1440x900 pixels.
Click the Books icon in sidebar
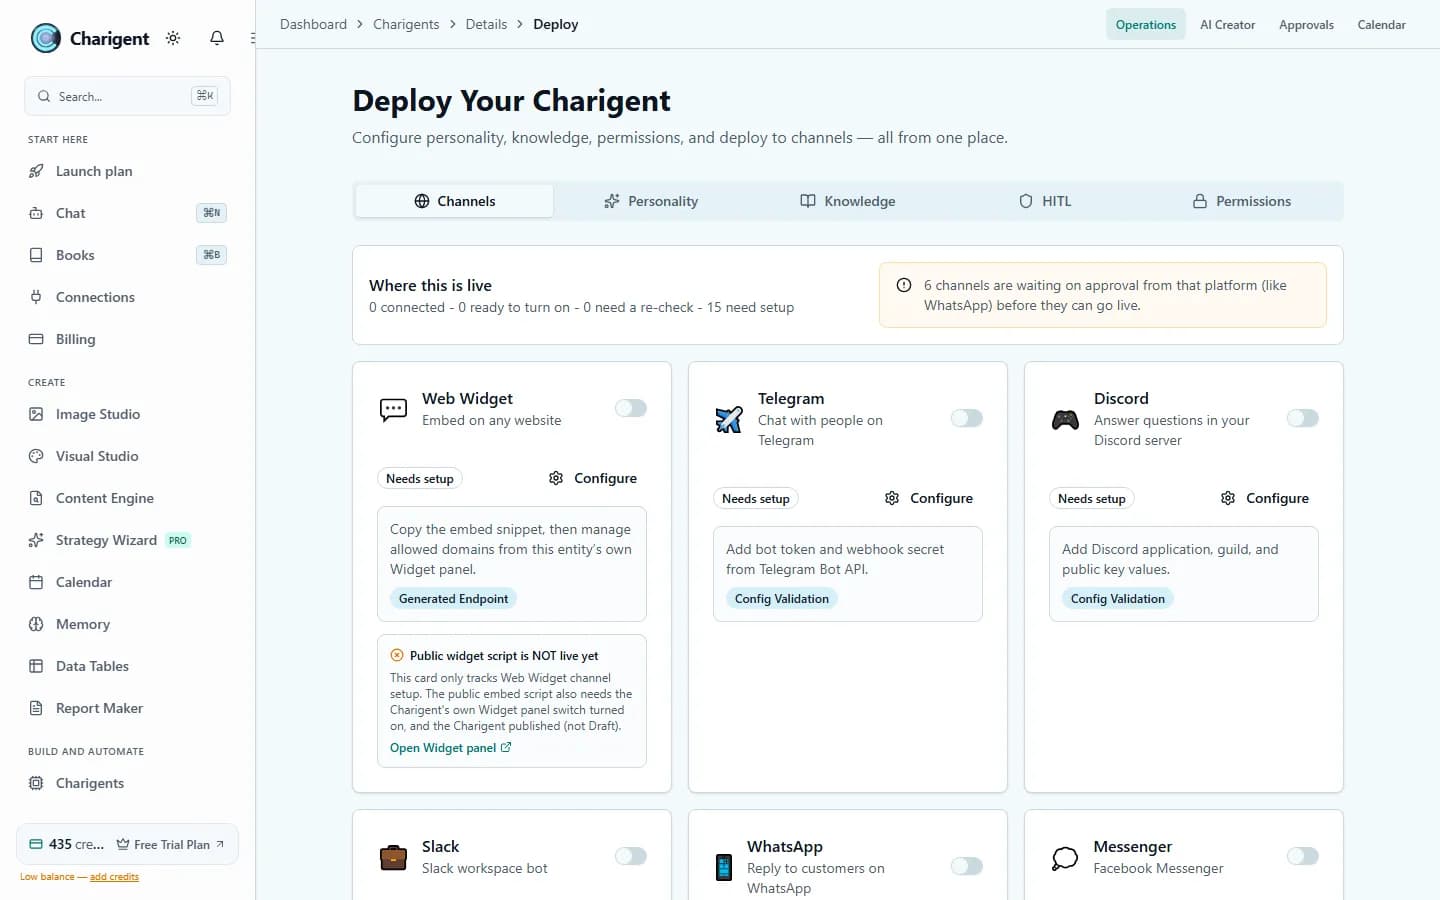36,255
